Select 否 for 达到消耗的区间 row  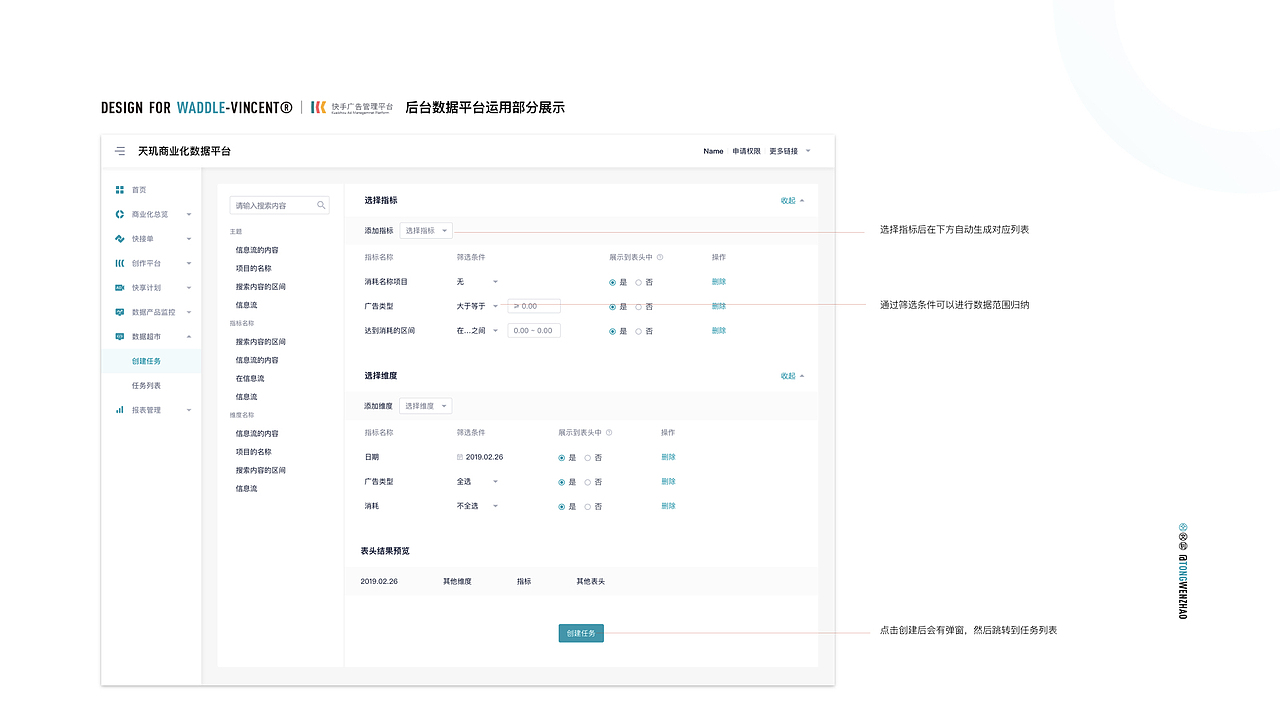point(638,331)
